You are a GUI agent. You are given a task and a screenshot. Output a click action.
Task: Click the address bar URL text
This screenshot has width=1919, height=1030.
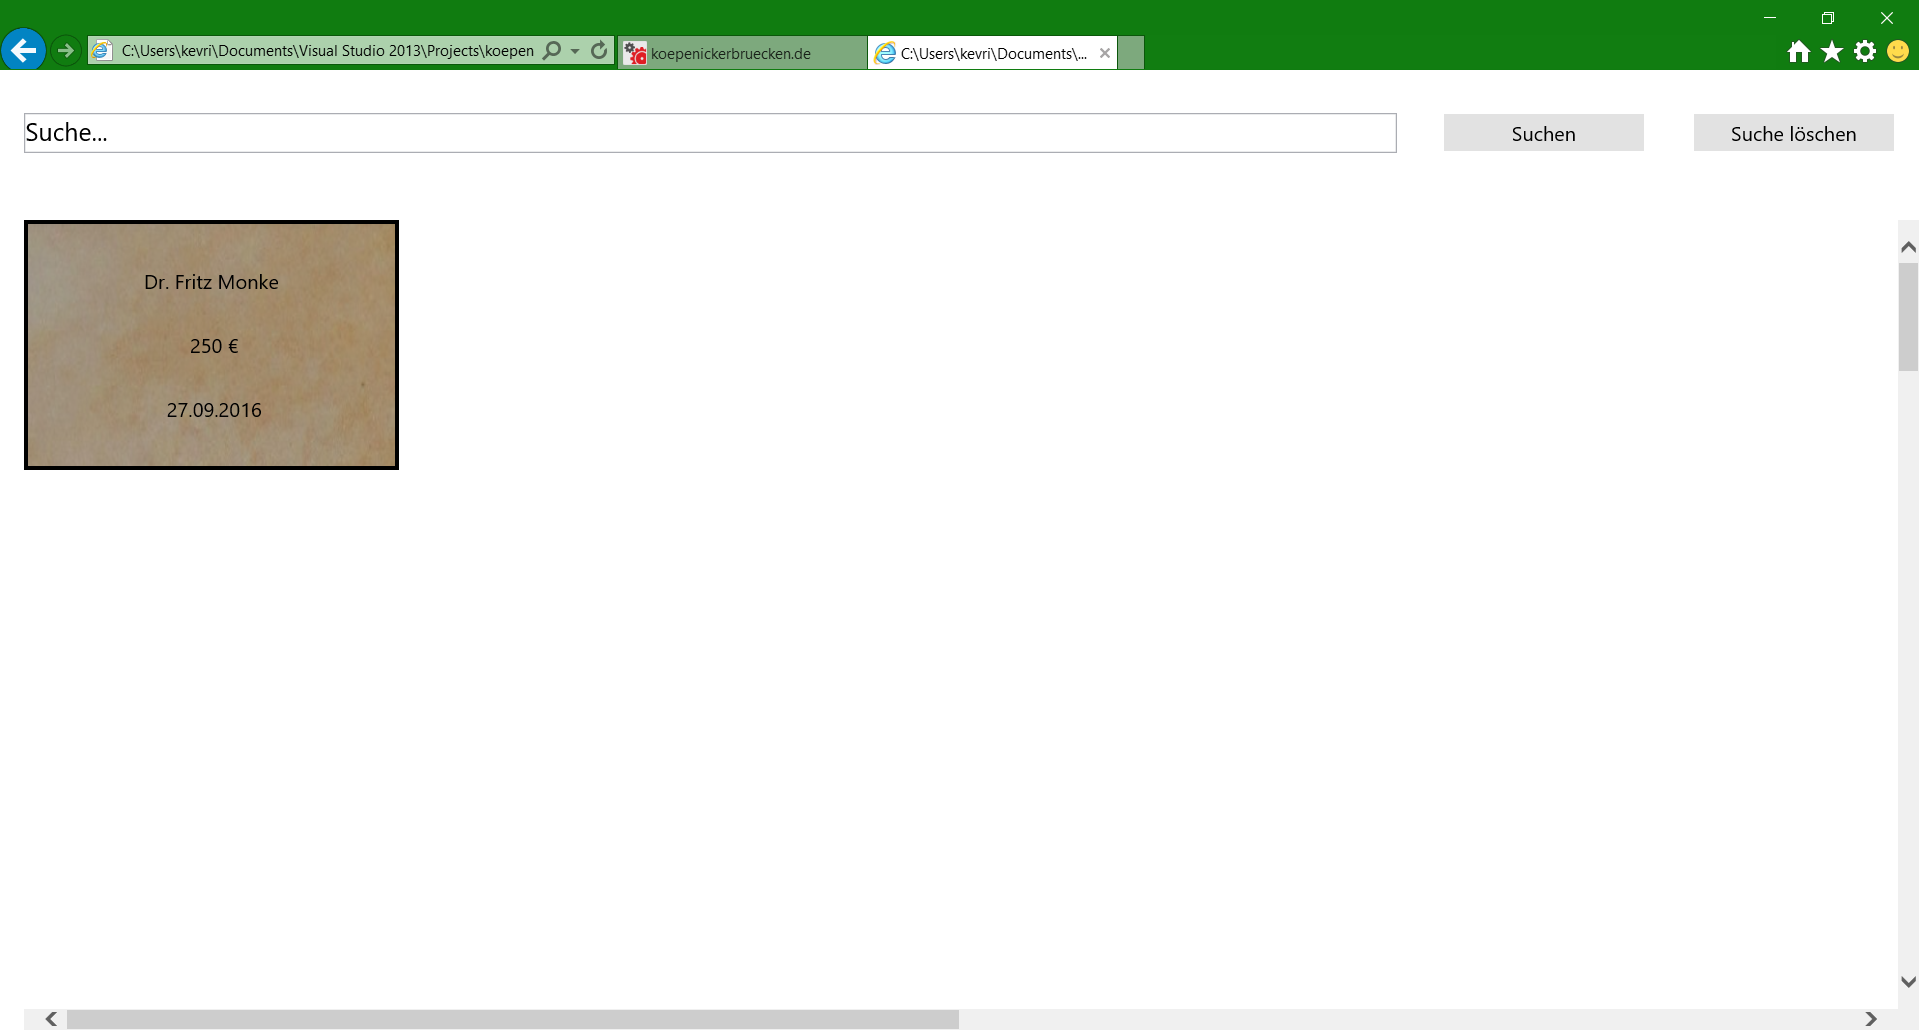tap(328, 51)
